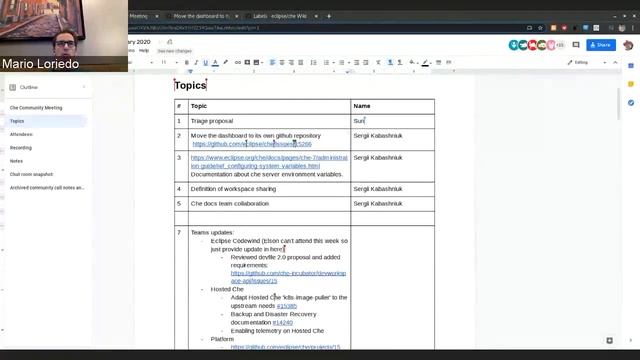
Task: Open the github.com/eclipse/che/issues link
Action: coord(252,144)
